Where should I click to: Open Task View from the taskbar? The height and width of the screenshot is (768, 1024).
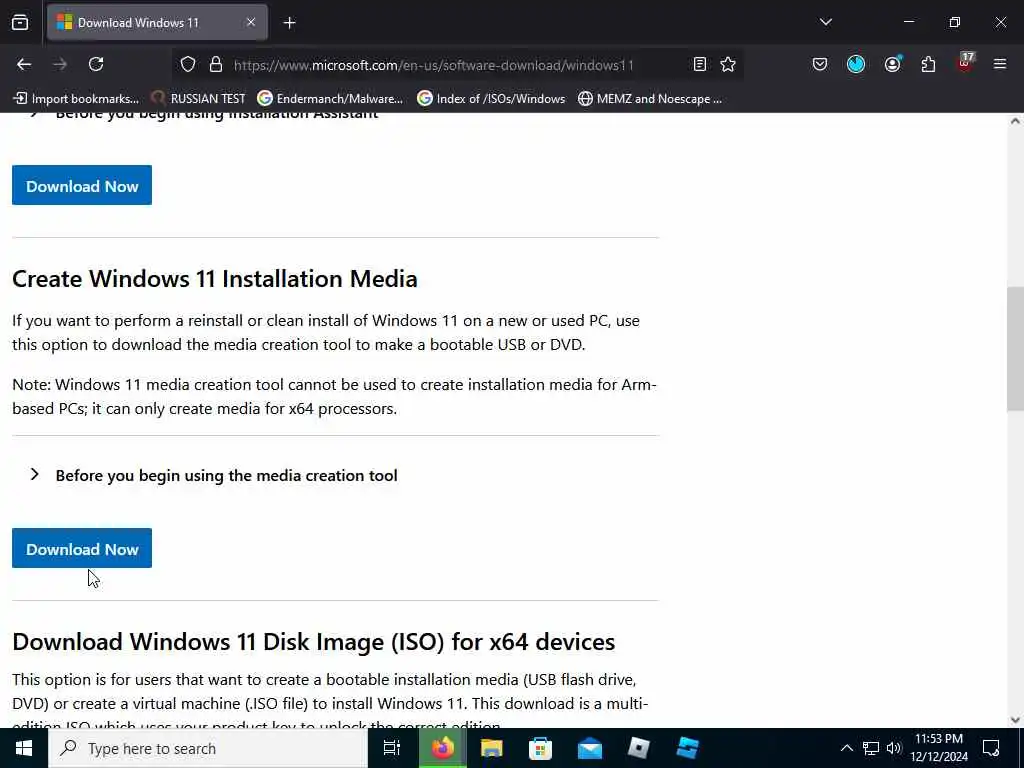[392, 748]
